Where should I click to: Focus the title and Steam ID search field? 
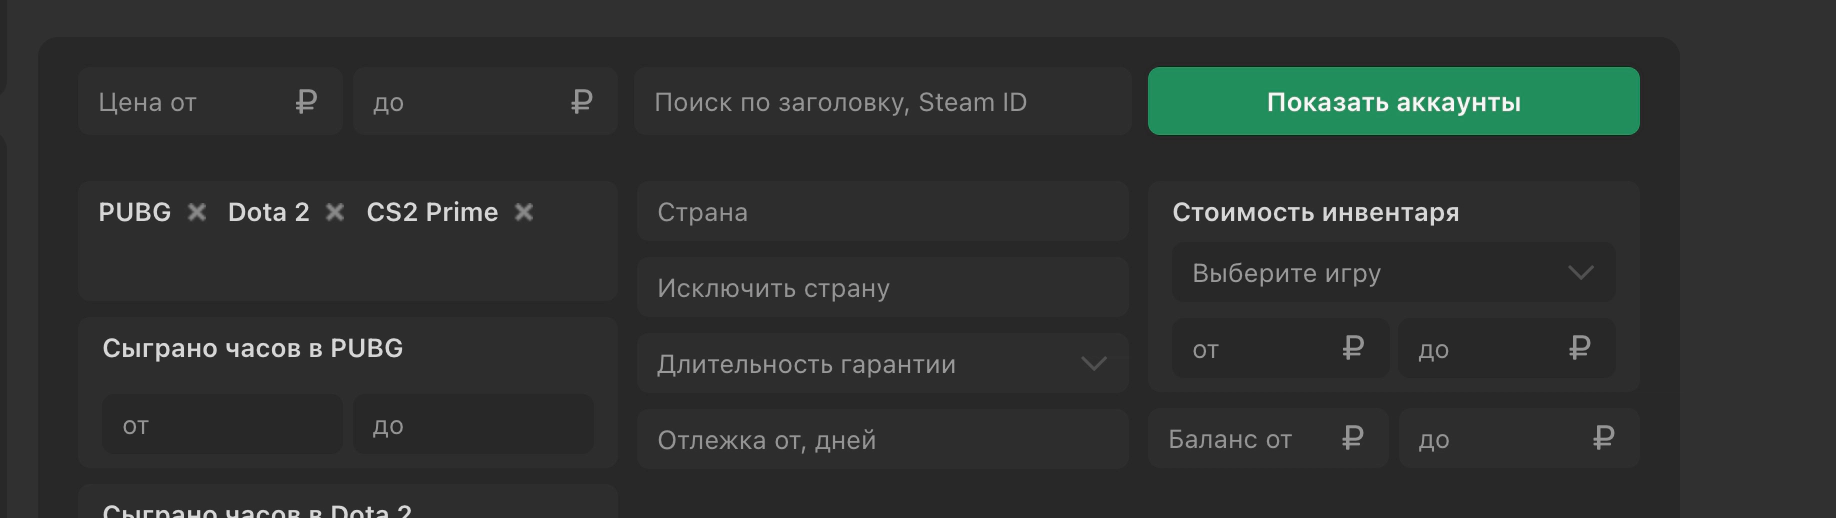click(x=882, y=102)
